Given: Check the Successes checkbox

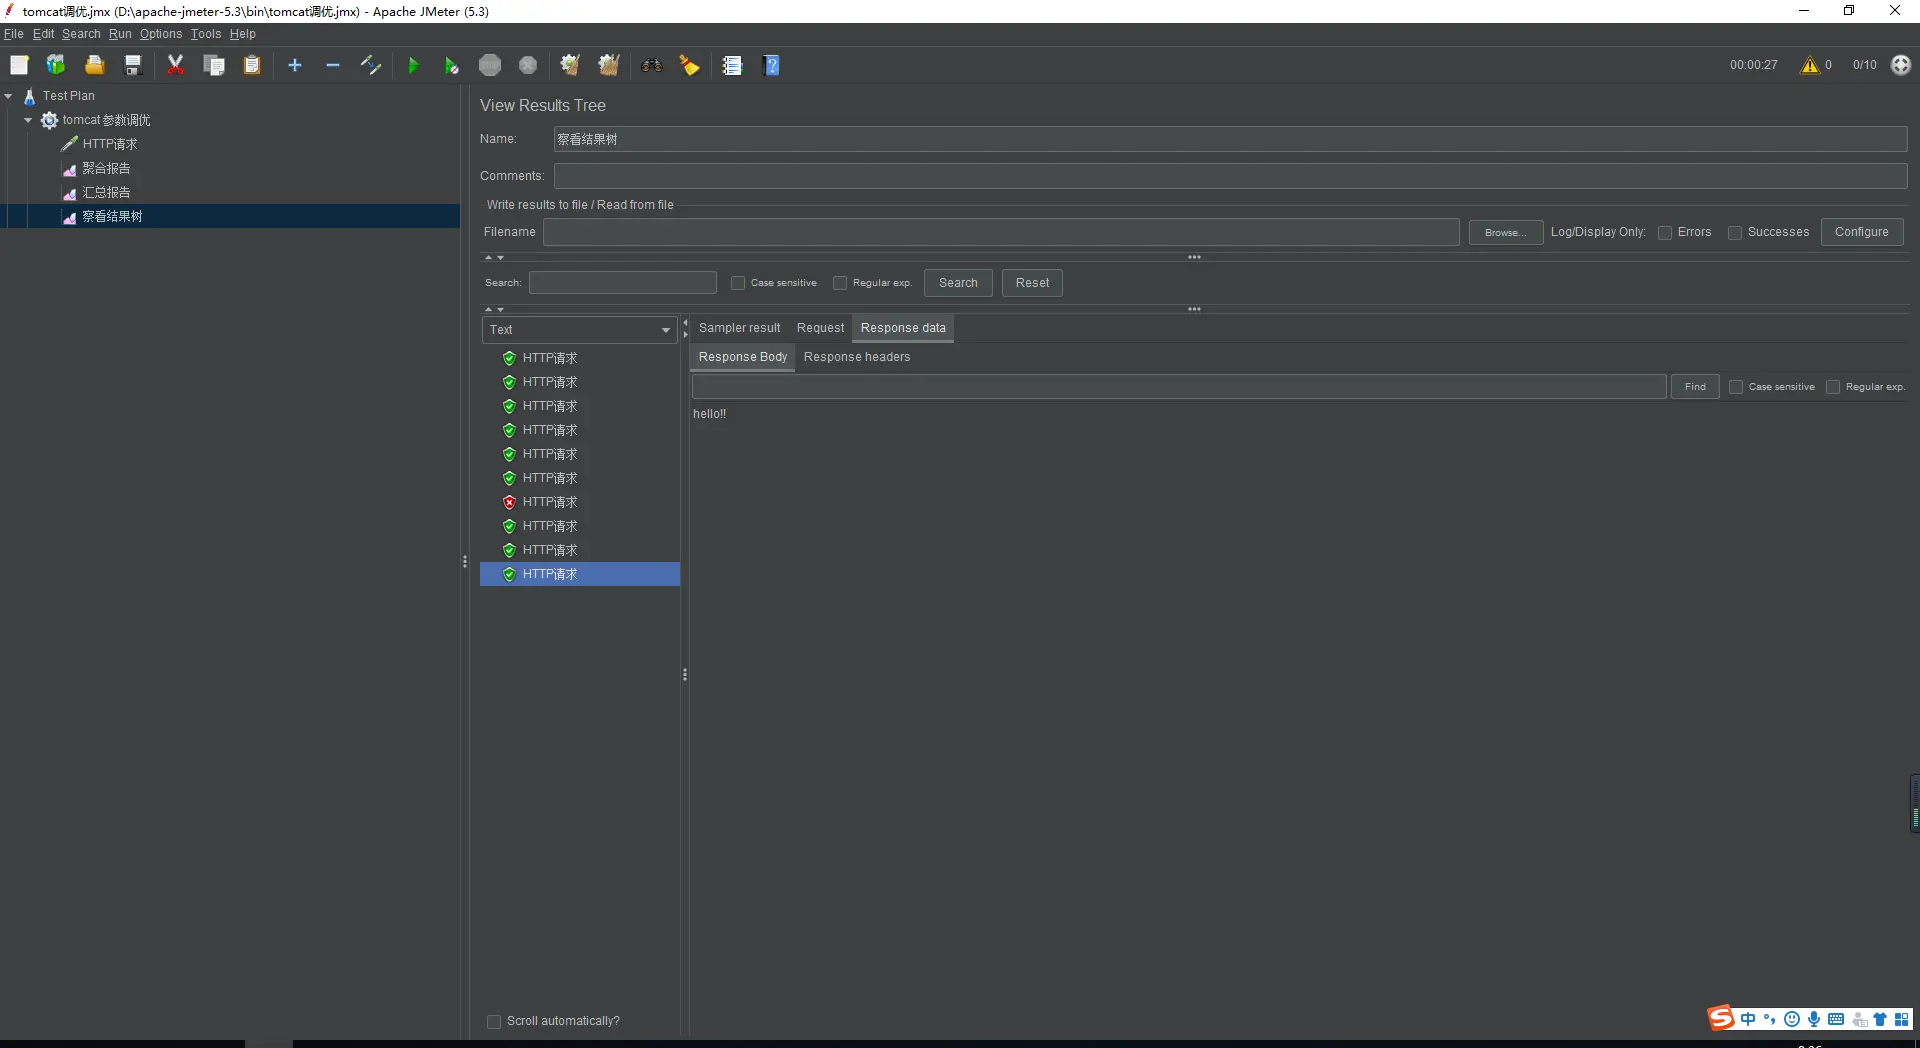Looking at the screenshot, I should point(1735,232).
